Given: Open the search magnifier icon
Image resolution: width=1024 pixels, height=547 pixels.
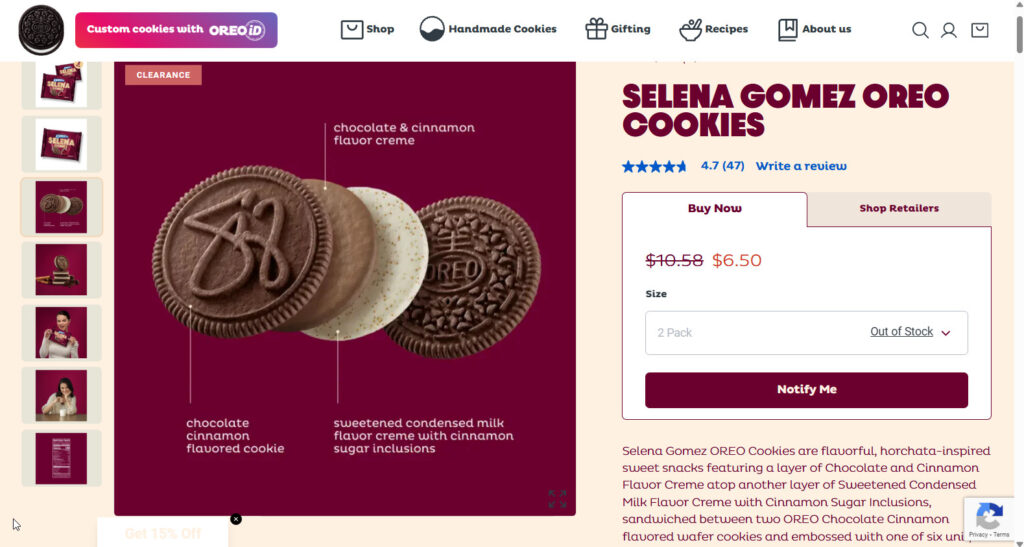Looking at the screenshot, I should point(920,30).
